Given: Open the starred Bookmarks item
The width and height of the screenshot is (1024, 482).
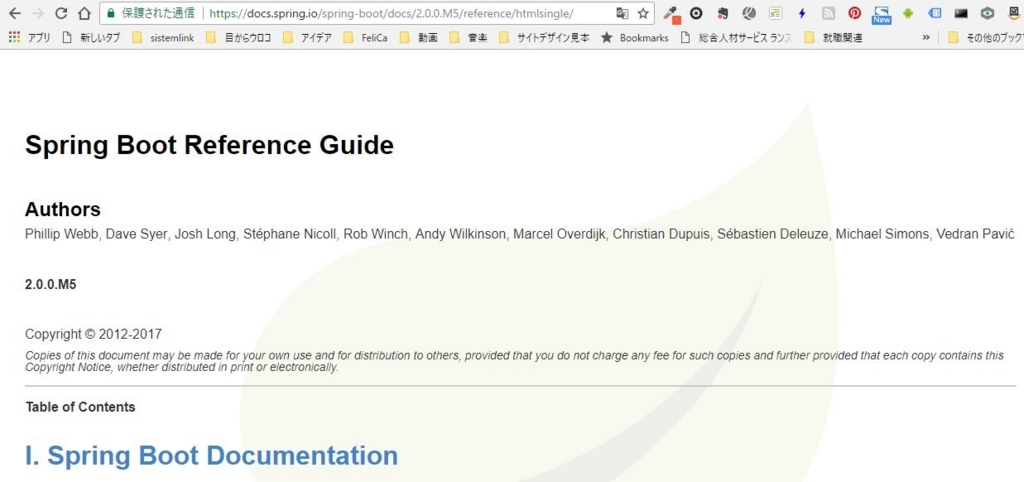Looking at the screenshot, I should pyautogui.click(x=635, y=38).
